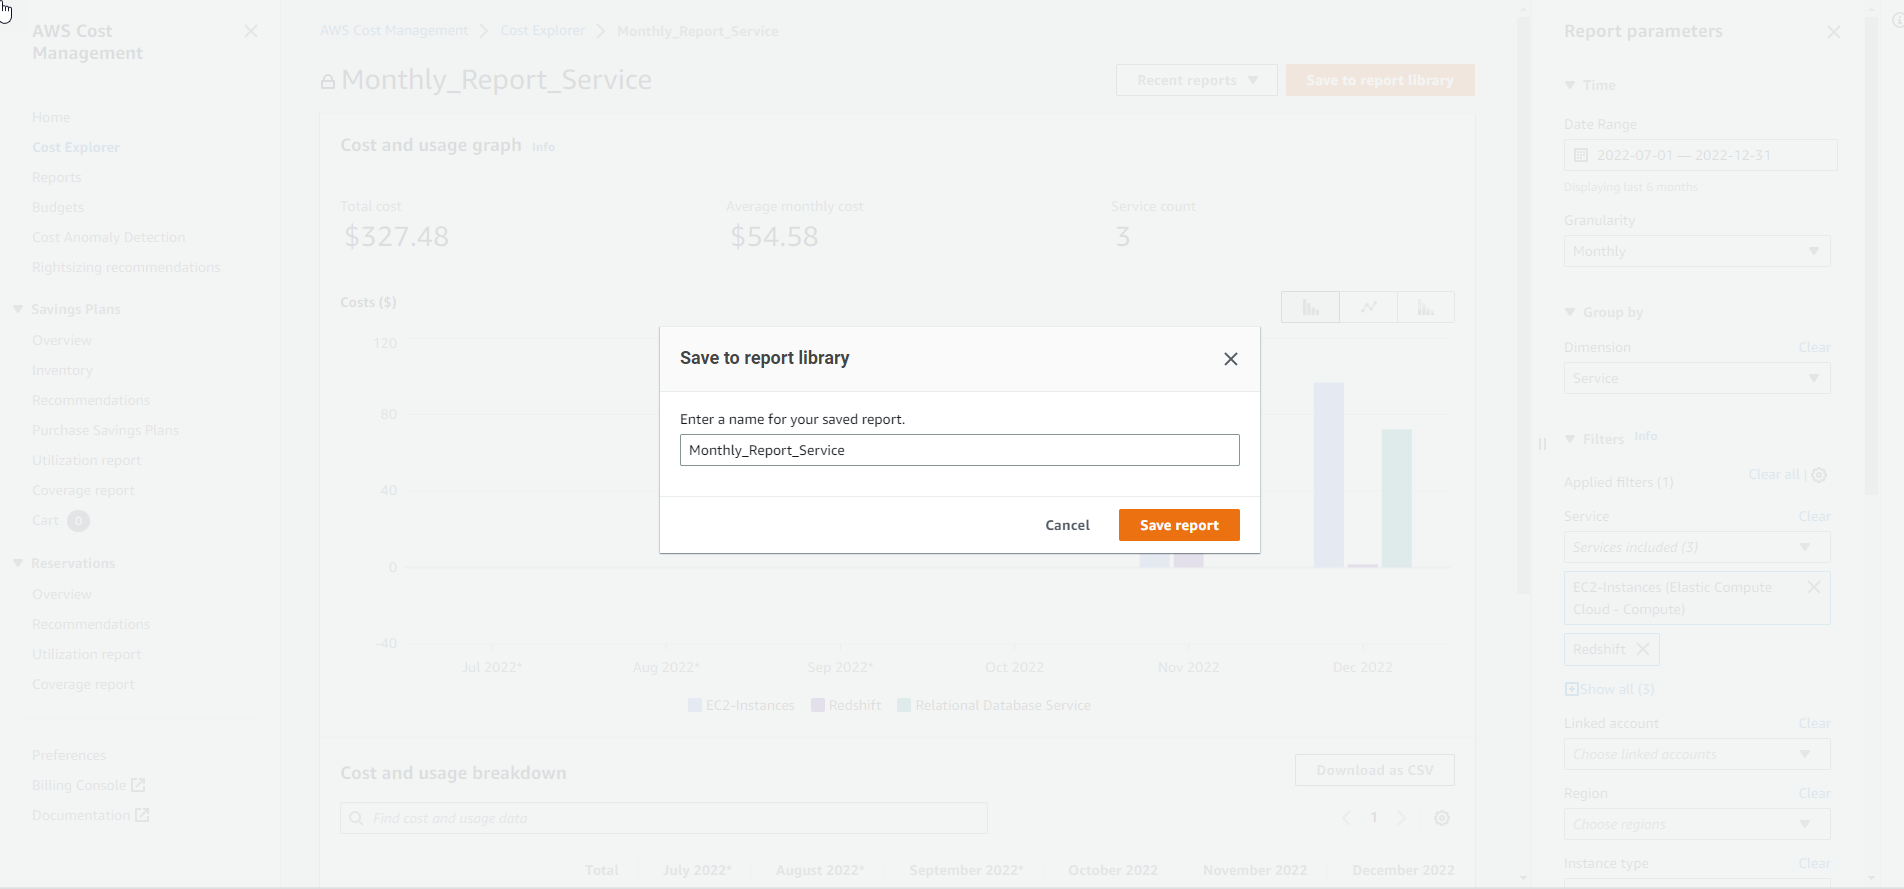Clear the Service filter
This screenshot has width=1904, height=889.
click(x=1815, y=516)
